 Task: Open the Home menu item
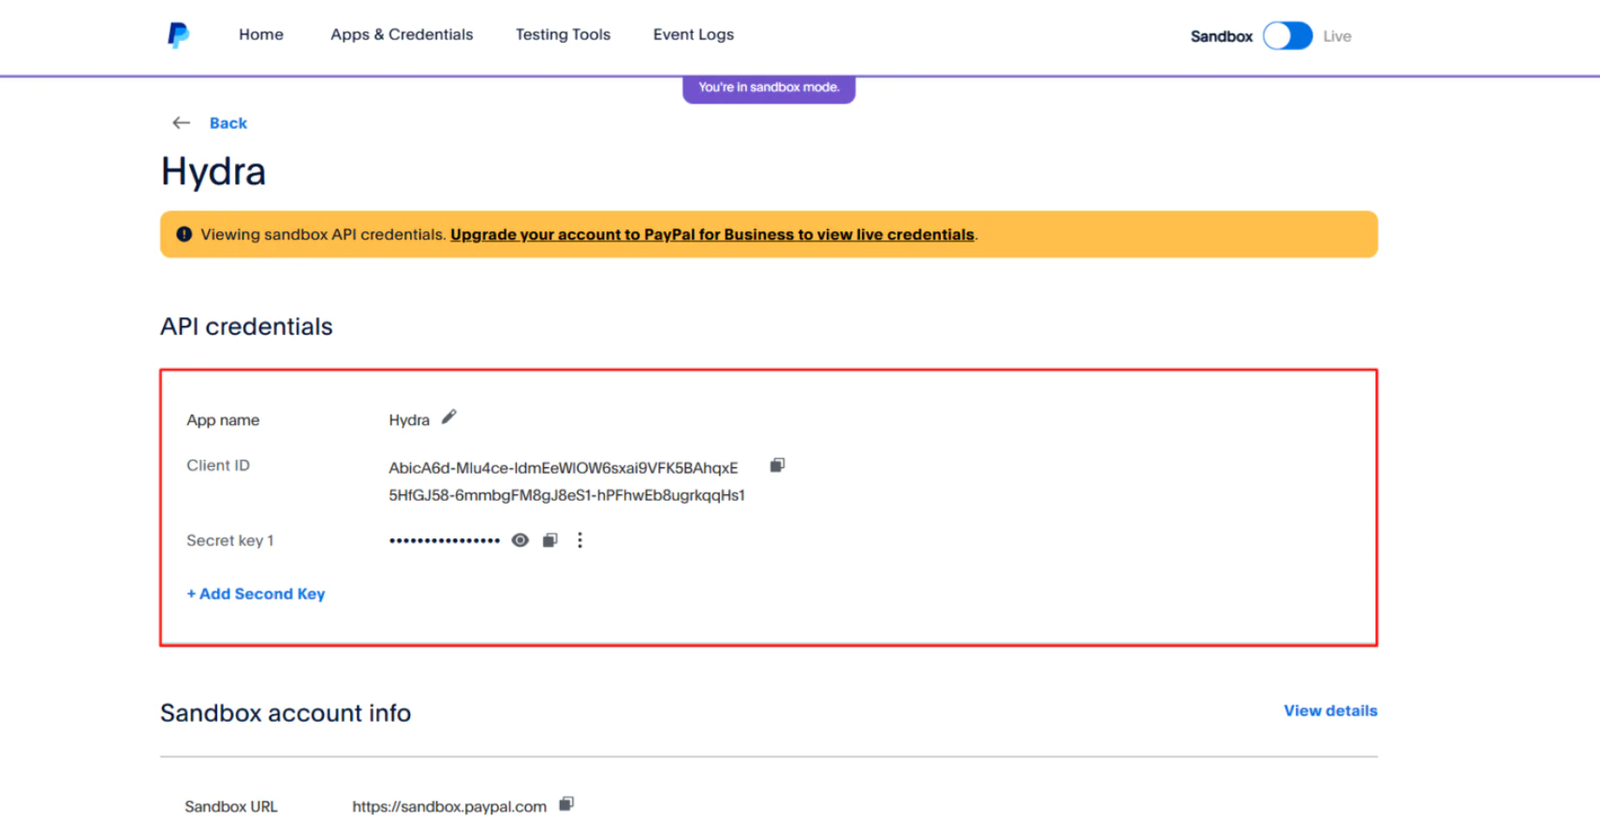(x=261, y=34)
